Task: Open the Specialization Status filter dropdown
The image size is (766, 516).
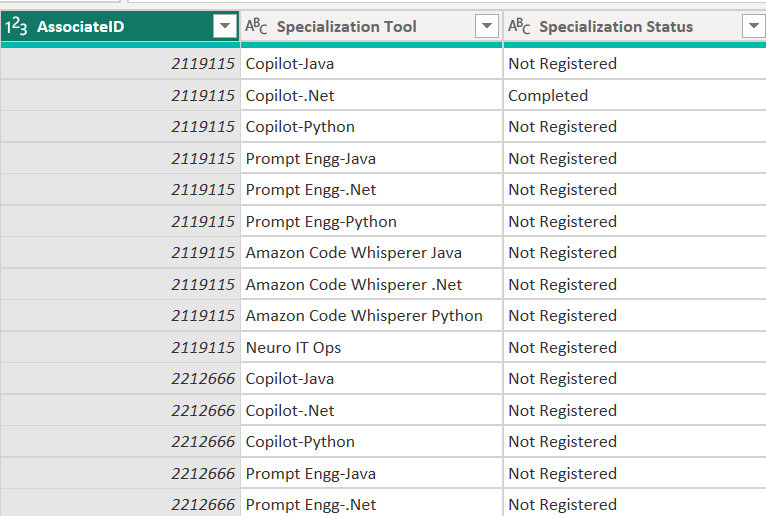Action: point(754,26)
